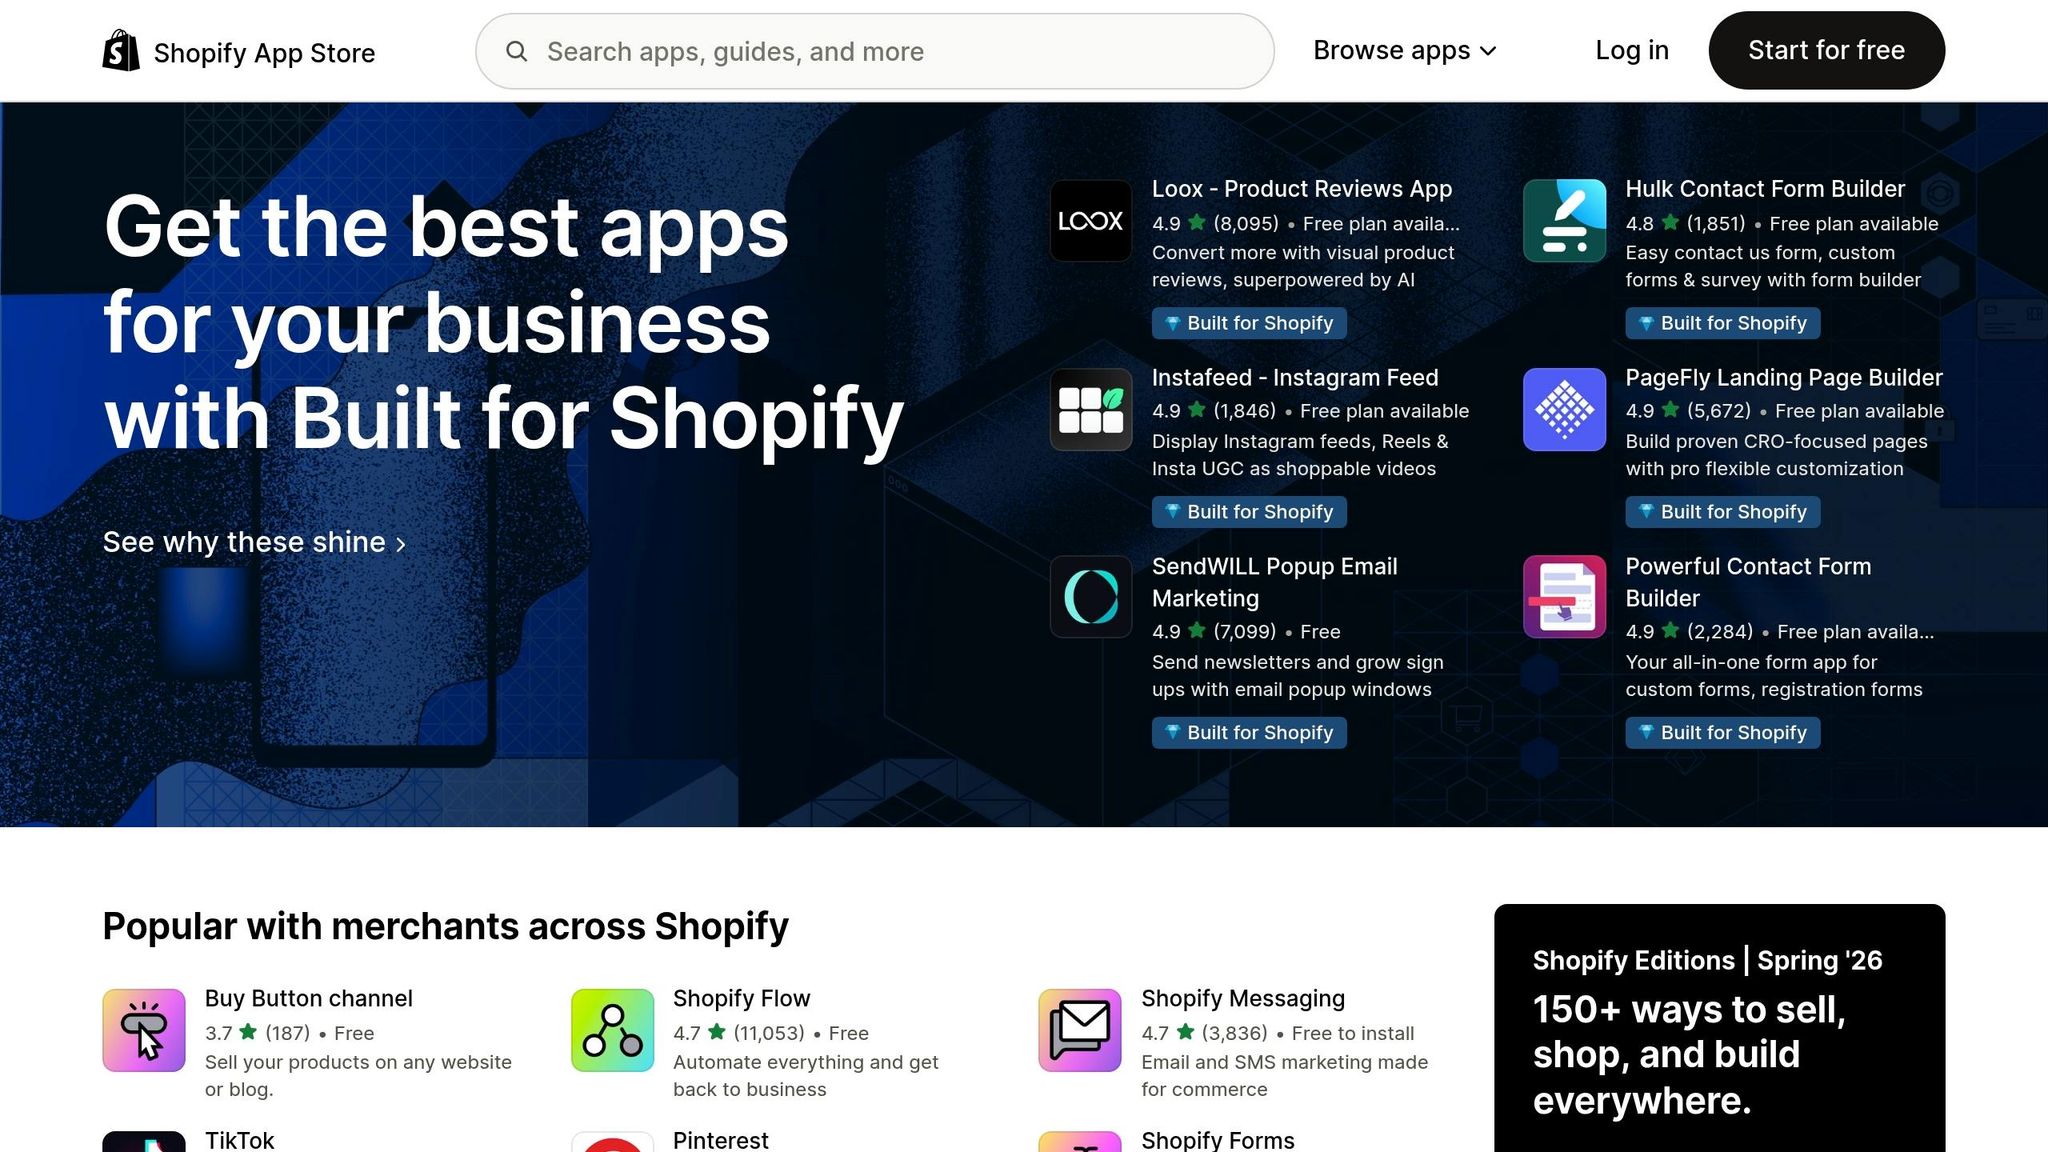The height and width of the screenshot is (1152, 2048).
Task: Click Log in
Action: 1632,50
